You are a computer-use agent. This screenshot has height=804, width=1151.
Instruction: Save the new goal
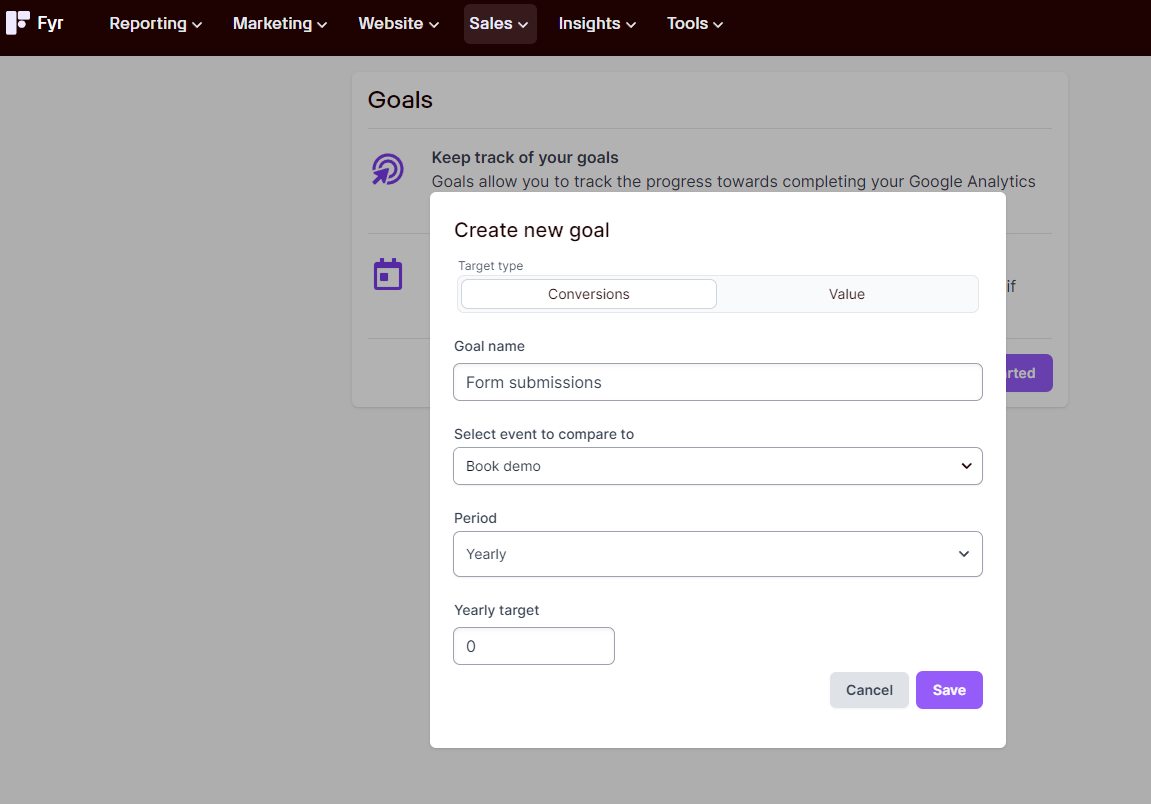click(x=948, y=690)
